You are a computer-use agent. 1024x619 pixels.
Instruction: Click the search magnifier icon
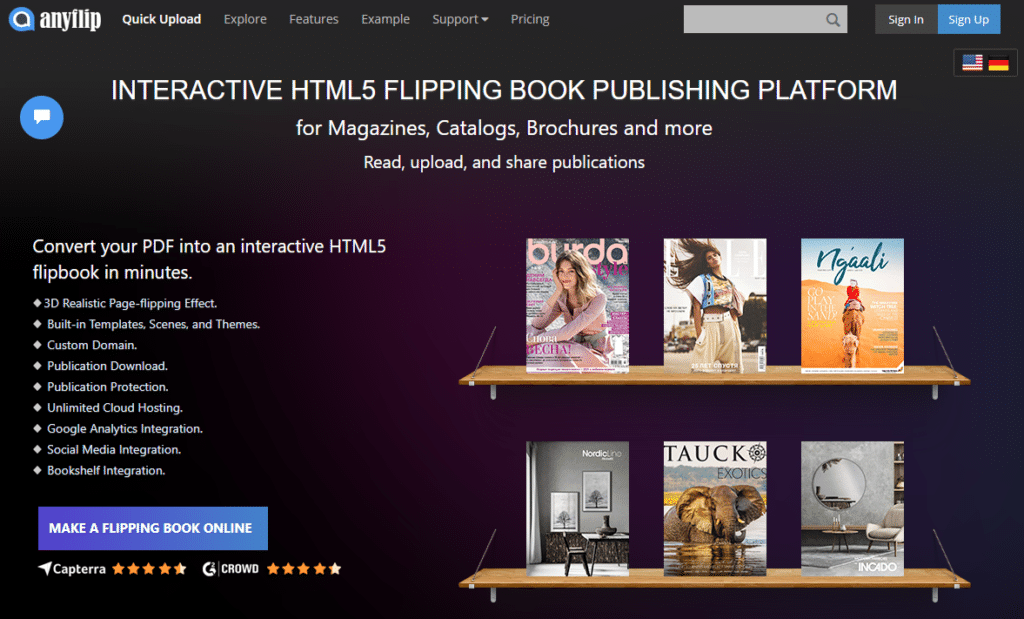coord(832,19)
